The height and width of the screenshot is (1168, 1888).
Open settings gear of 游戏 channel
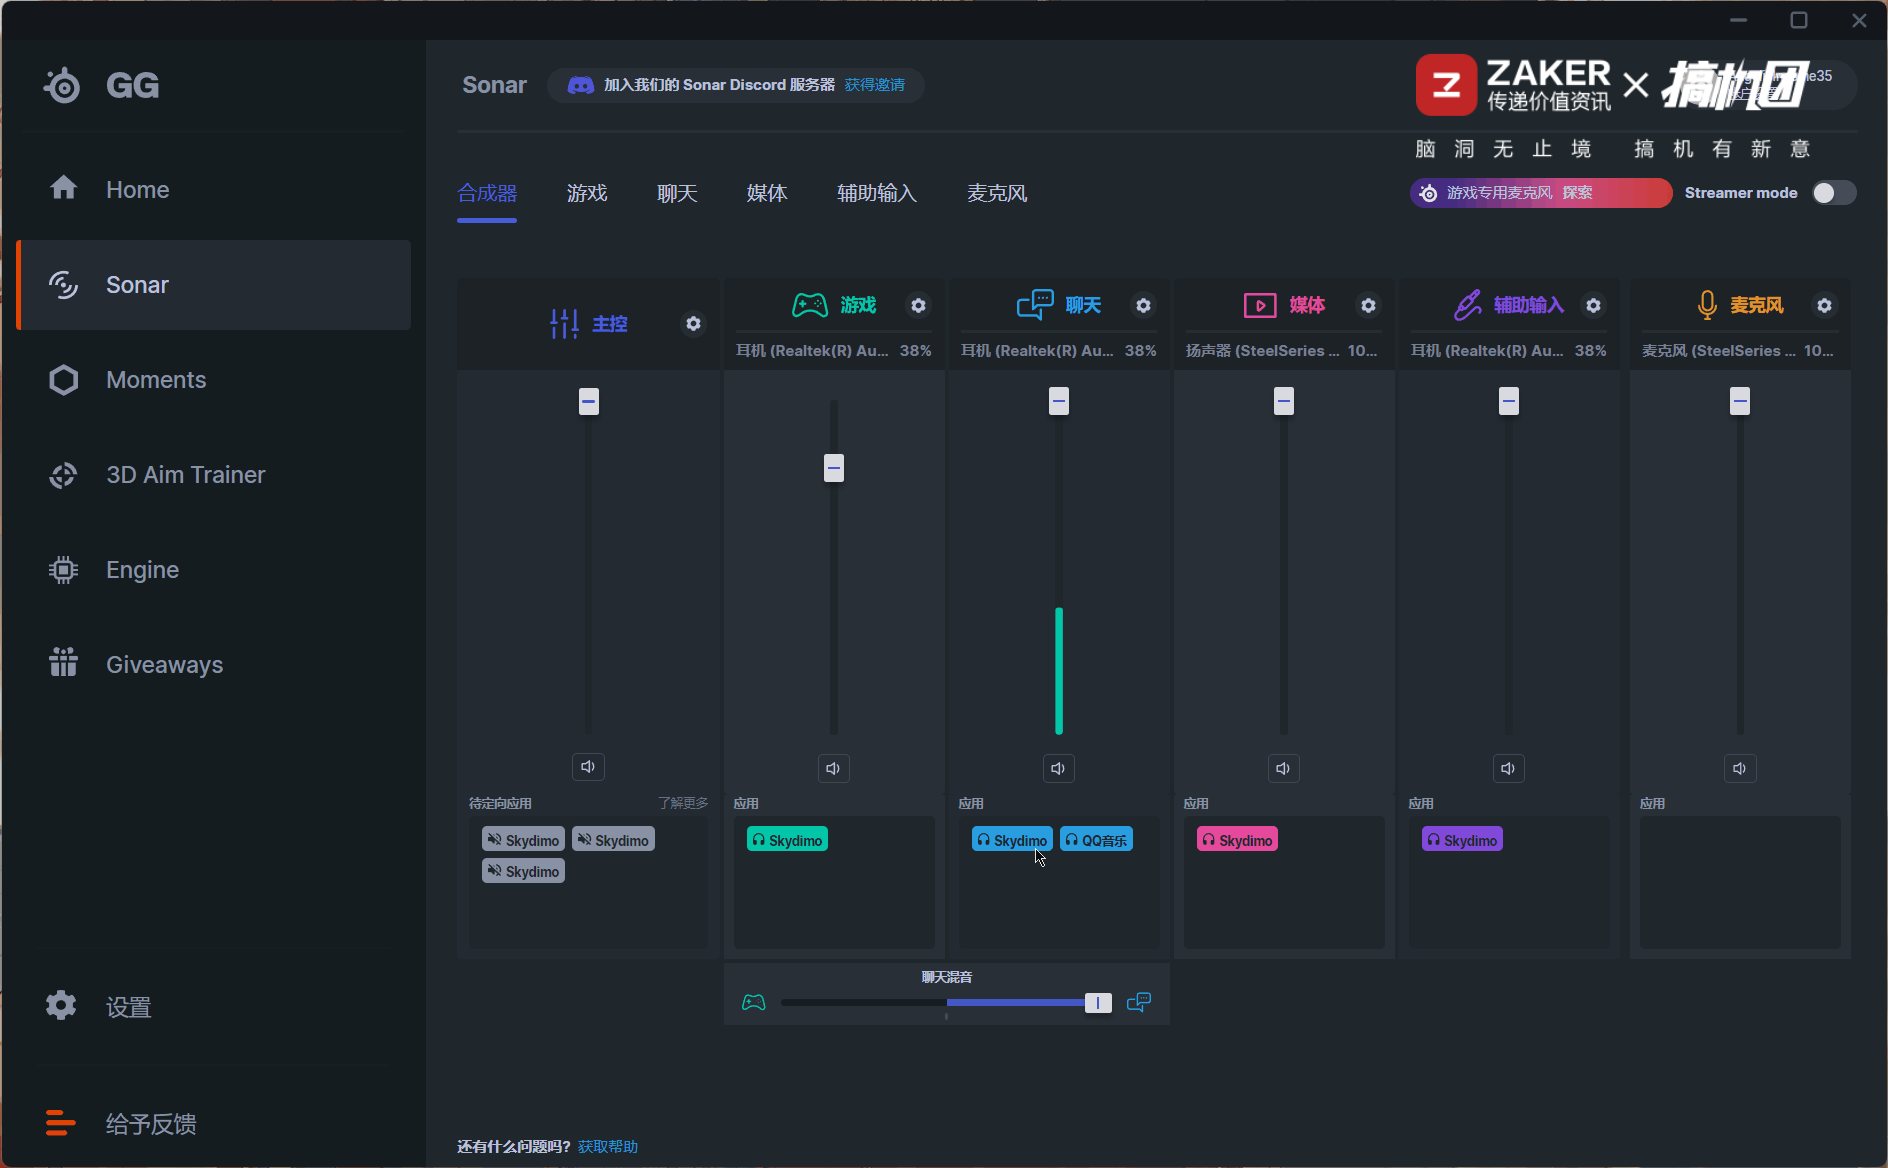tap(918, 305)
